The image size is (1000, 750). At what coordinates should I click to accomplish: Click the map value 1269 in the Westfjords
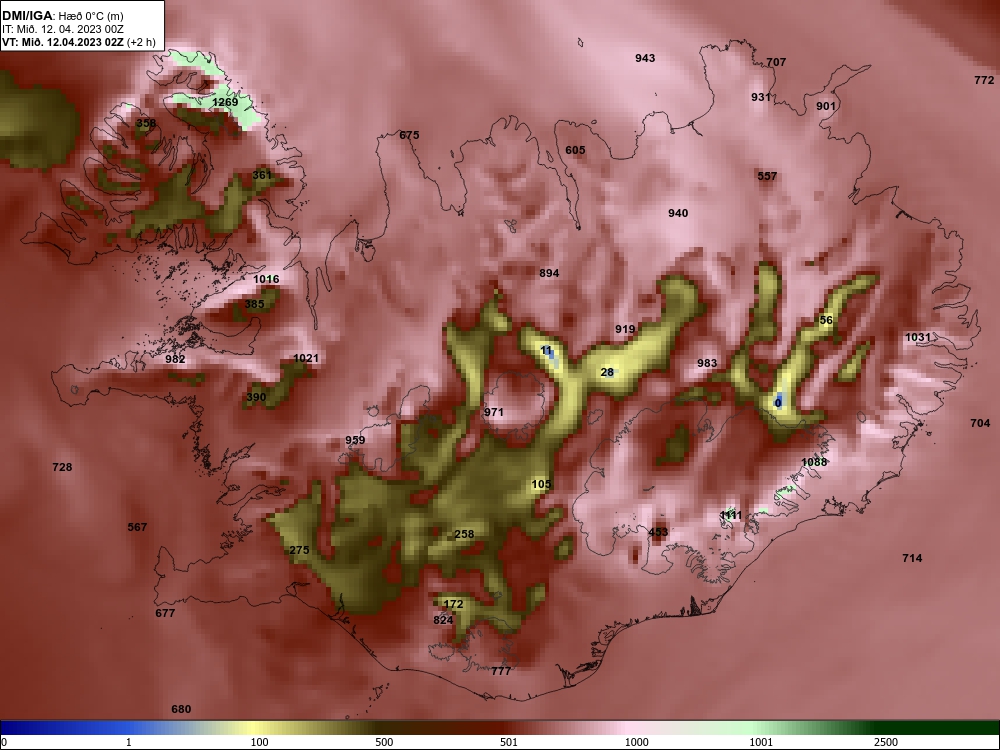click(x=225, y=102)
